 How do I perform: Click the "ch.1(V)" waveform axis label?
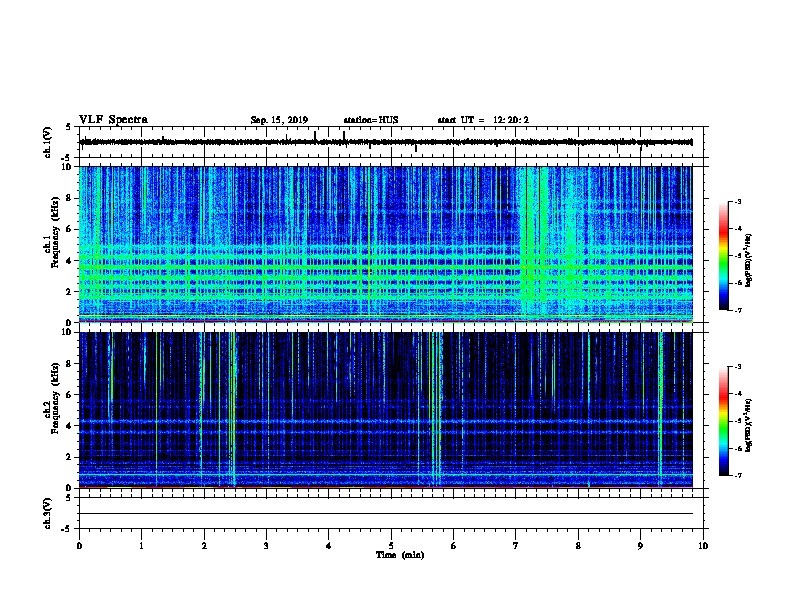point(48,142)
